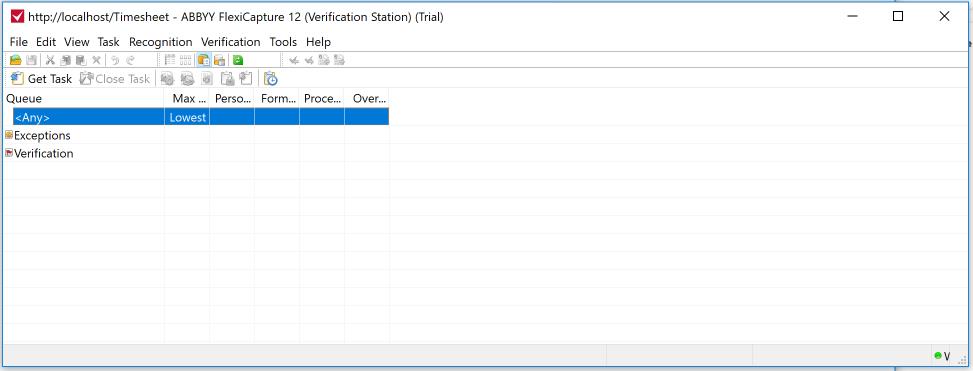Sort by the Queue column header
Viewport: 973px width, 371px height.
point(84,98)
